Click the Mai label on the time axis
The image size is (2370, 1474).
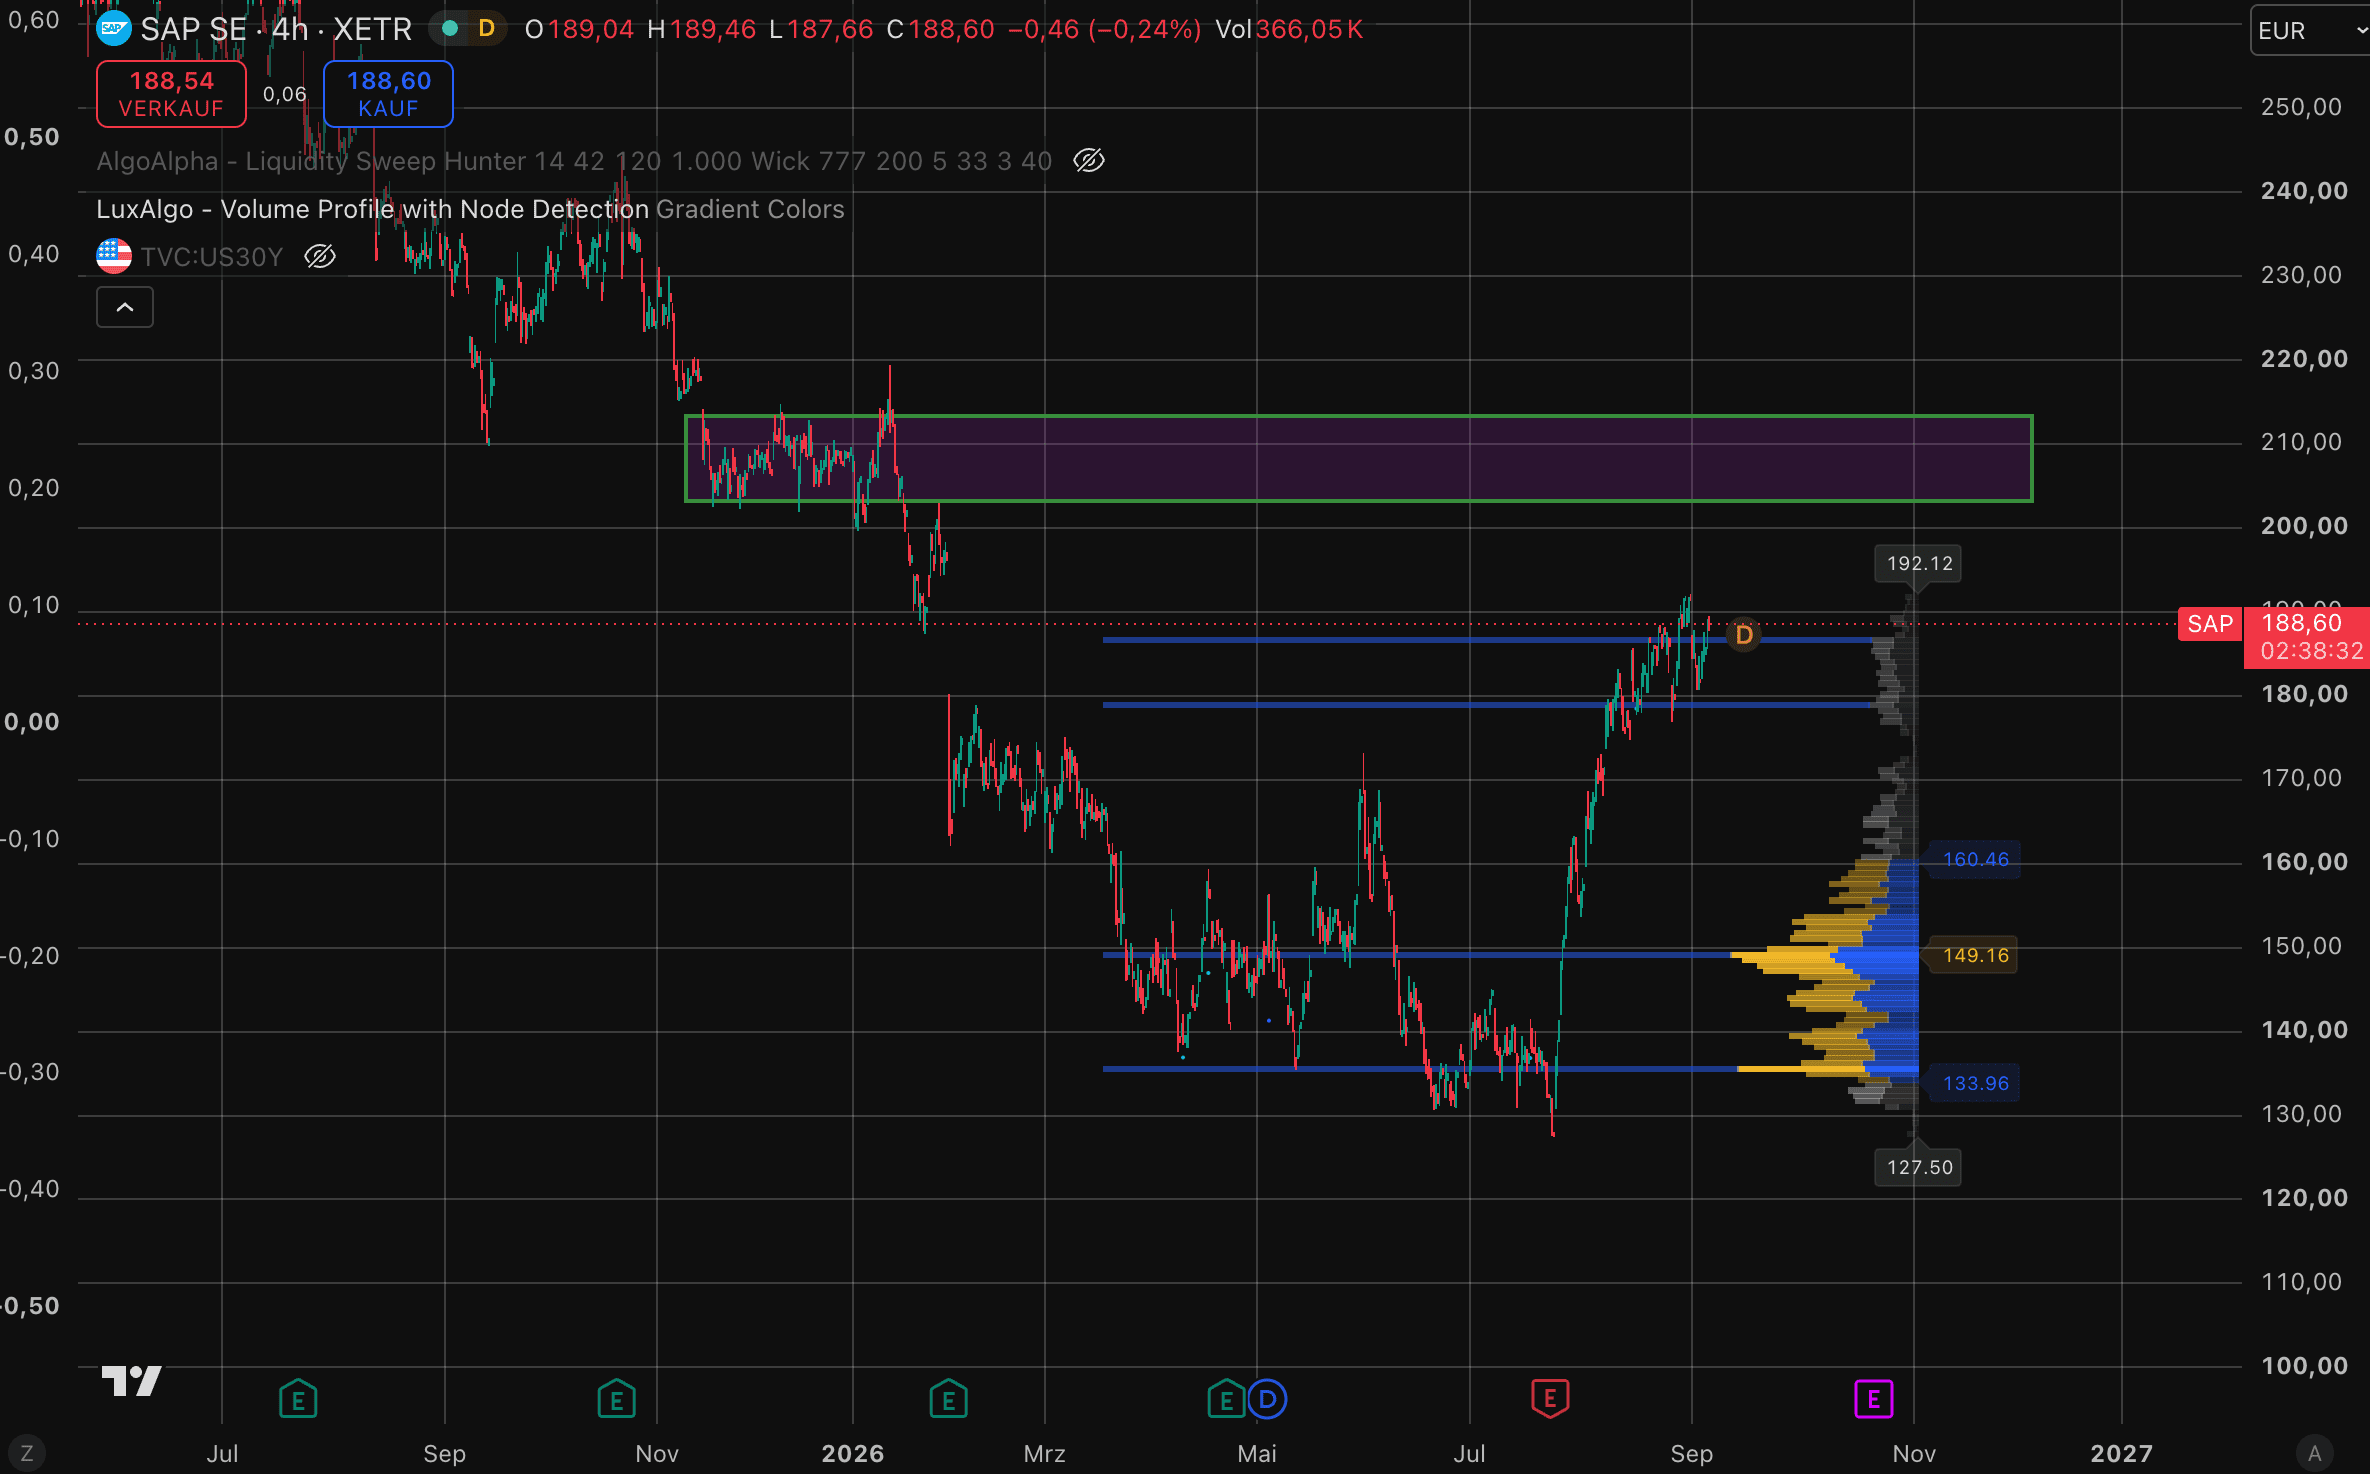[1257, 1453]
